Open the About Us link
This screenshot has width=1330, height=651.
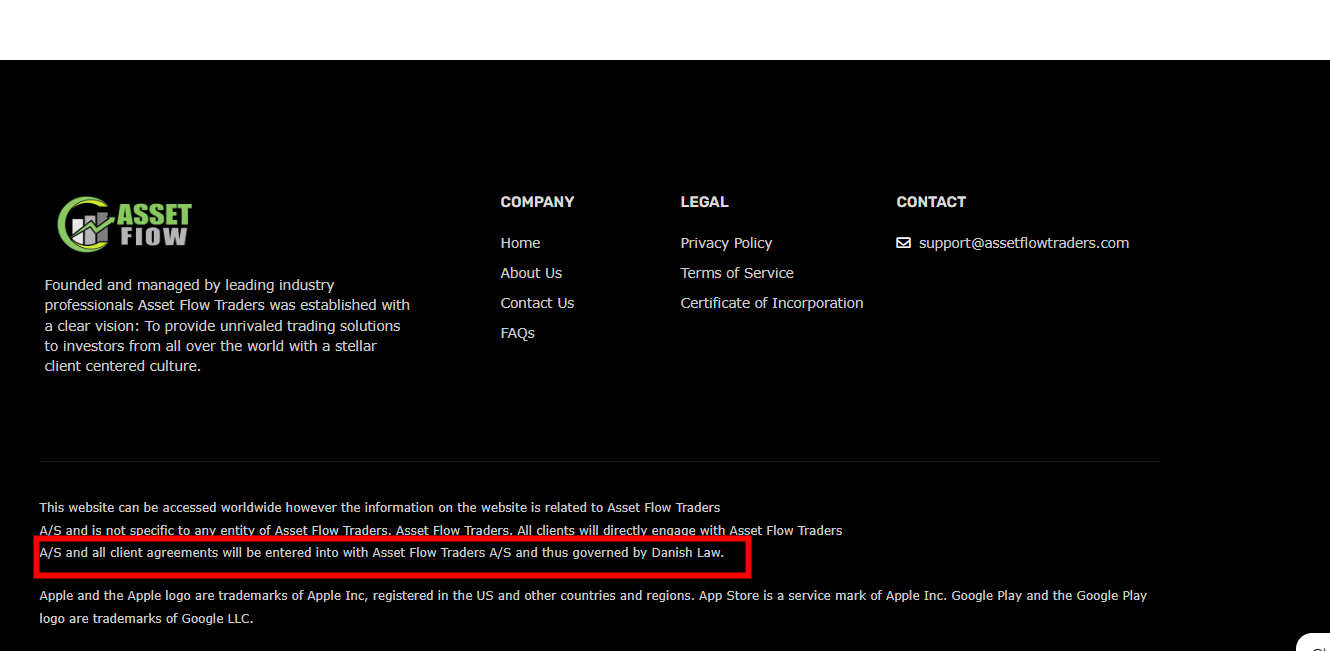(531, 273)
